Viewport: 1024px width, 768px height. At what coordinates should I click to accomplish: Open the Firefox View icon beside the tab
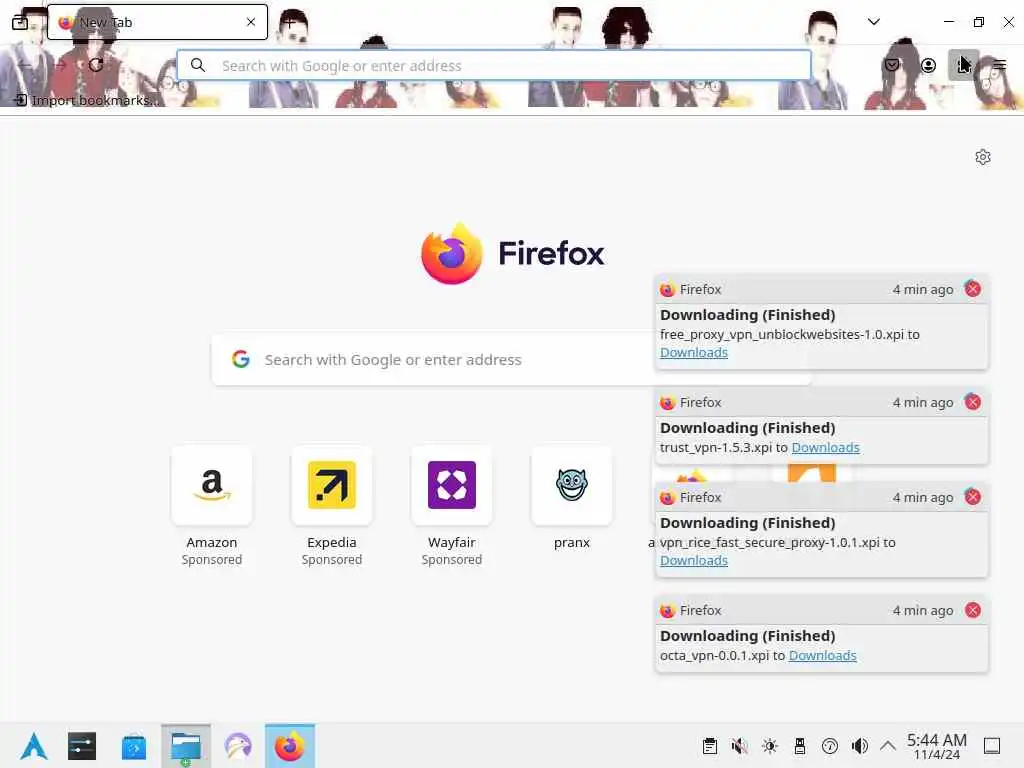pos(20,22)
